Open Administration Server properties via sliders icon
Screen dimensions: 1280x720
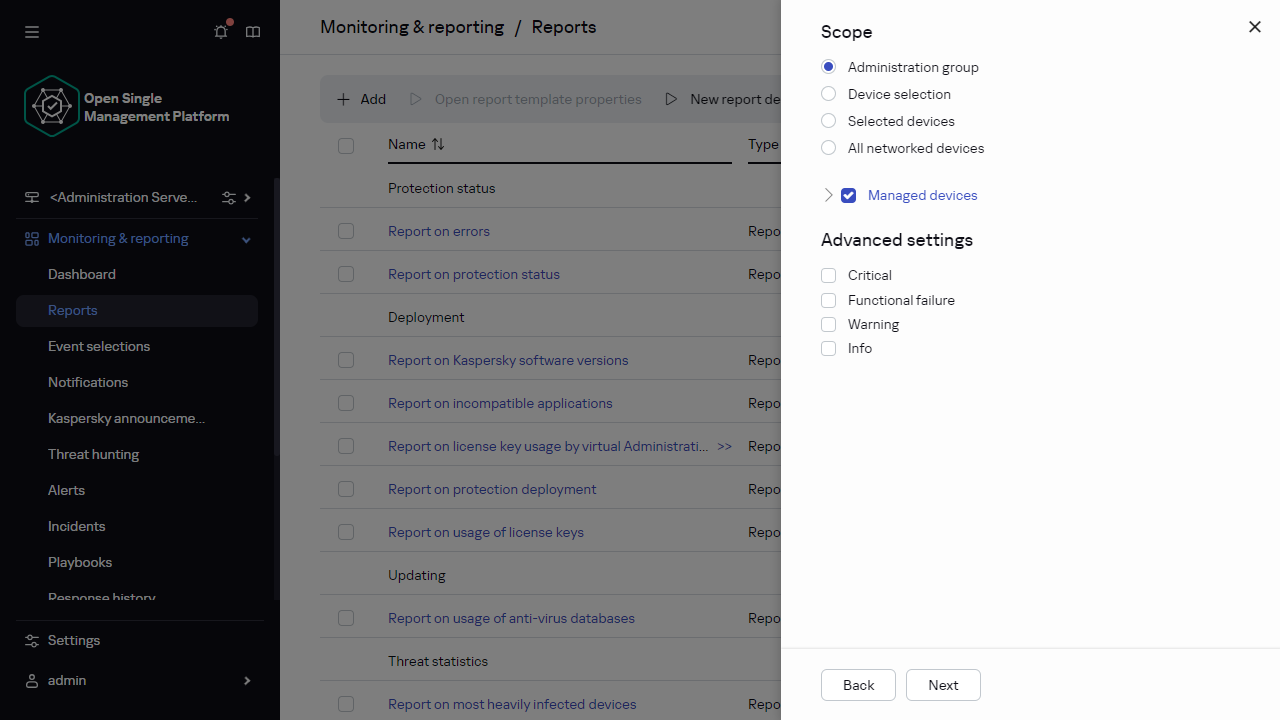click(x=229, y=197)
